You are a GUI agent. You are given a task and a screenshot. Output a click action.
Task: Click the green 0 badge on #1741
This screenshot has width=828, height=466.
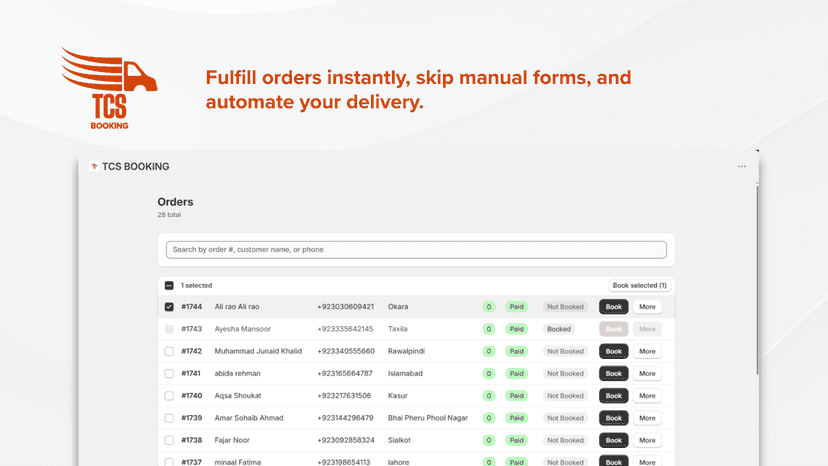coord(489,374)
